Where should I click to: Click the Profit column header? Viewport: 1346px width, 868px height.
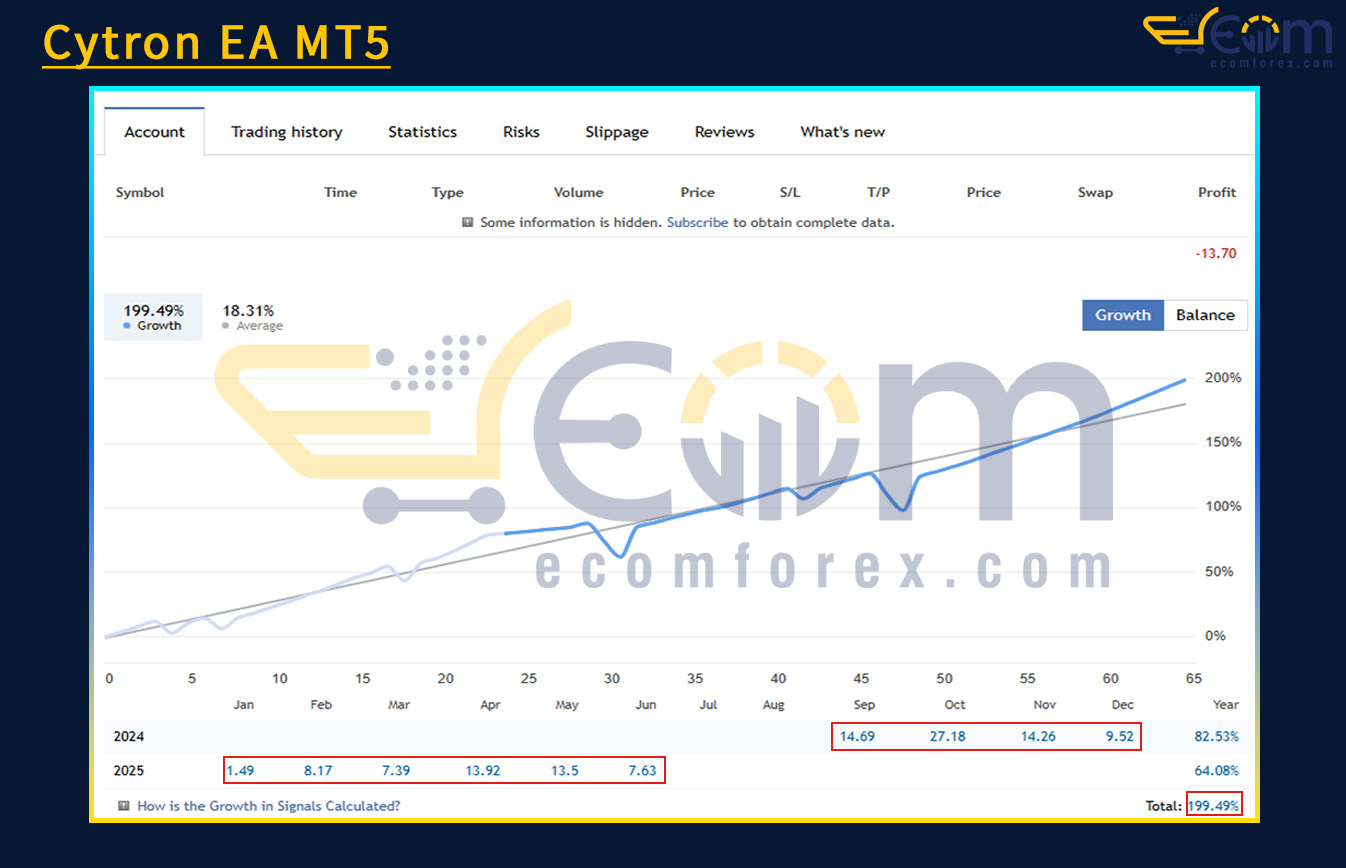tap(1217, 192)
